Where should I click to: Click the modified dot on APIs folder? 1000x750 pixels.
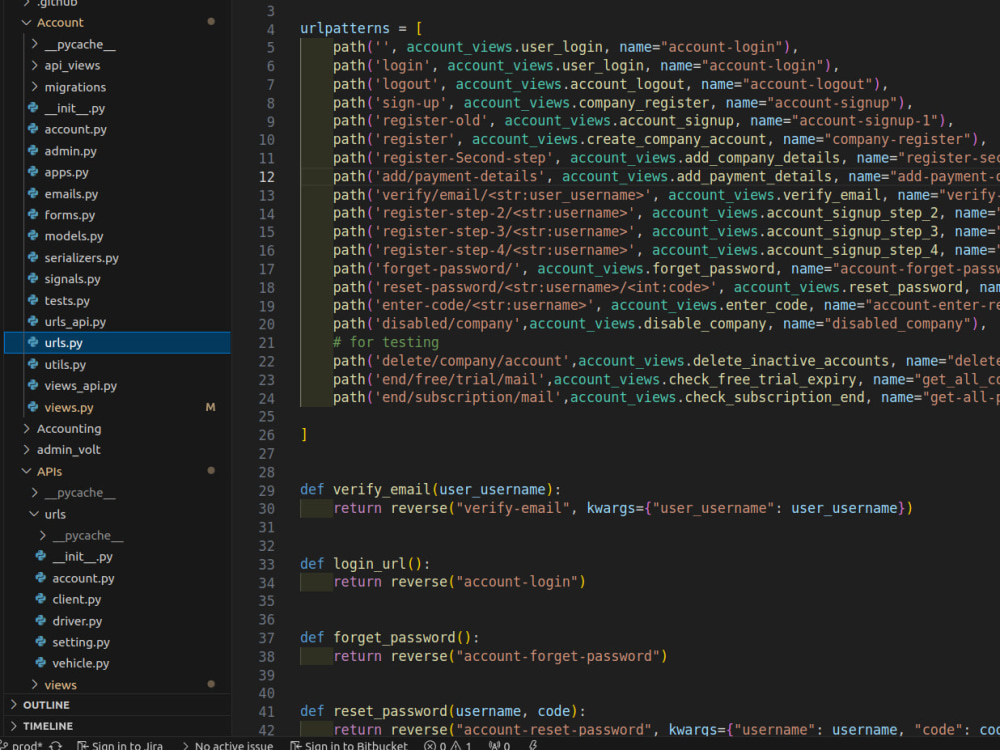(211, 471)
